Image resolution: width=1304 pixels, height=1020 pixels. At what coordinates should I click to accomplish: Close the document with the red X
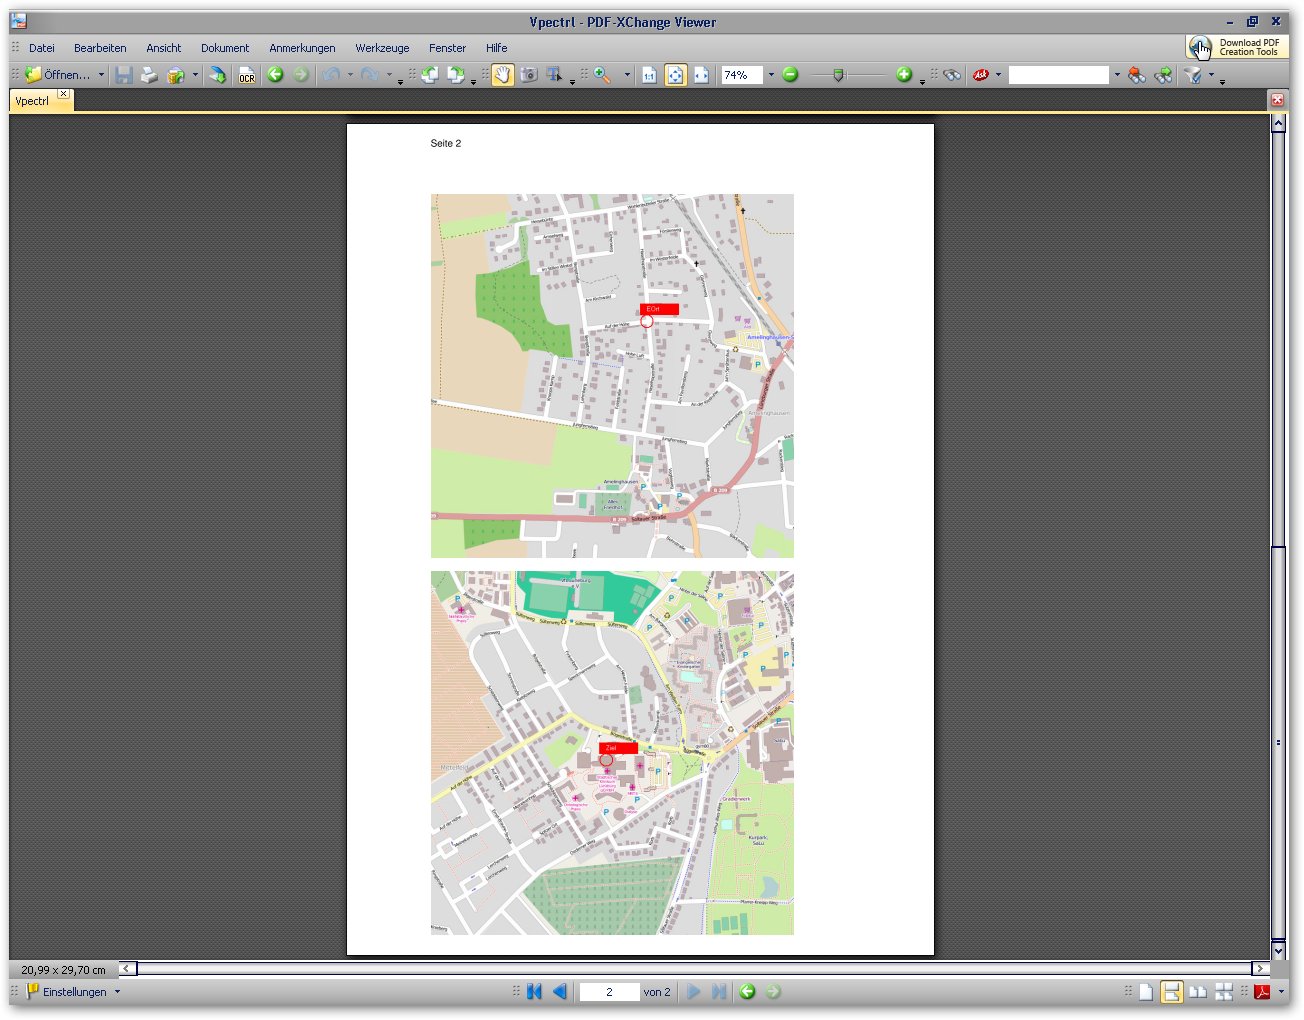(1277, 100)
